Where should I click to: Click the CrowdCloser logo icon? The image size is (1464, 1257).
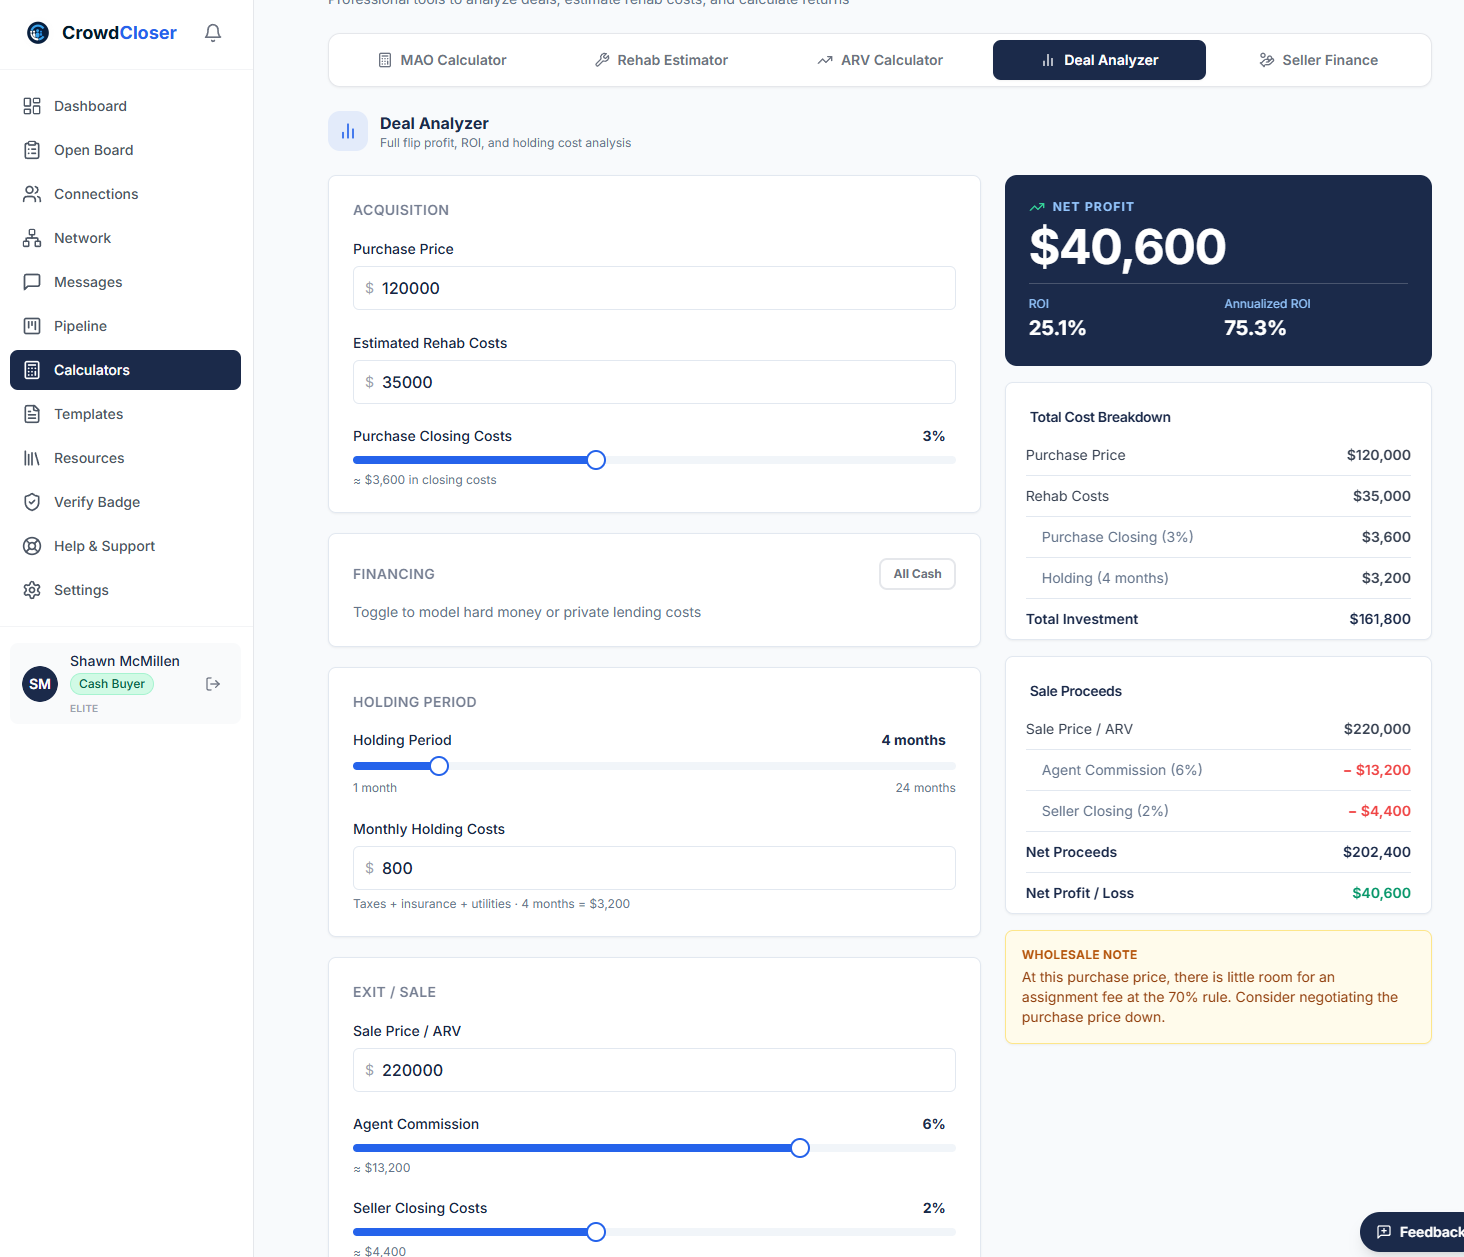38,33
